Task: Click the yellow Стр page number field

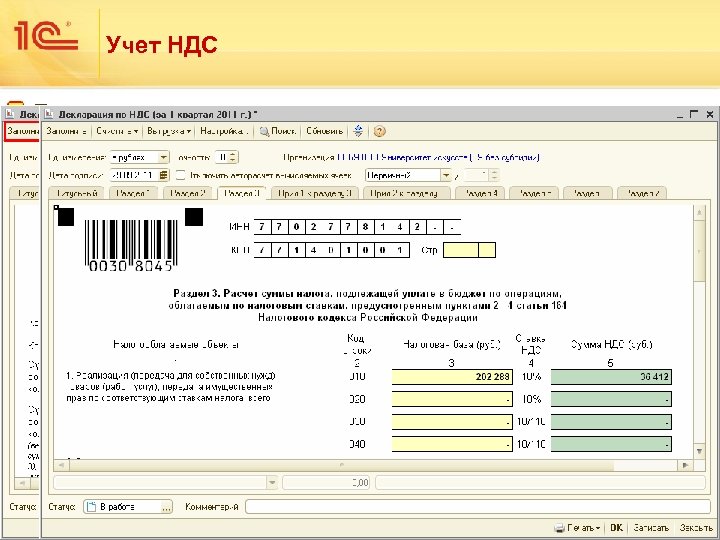Action: point(469,250)
